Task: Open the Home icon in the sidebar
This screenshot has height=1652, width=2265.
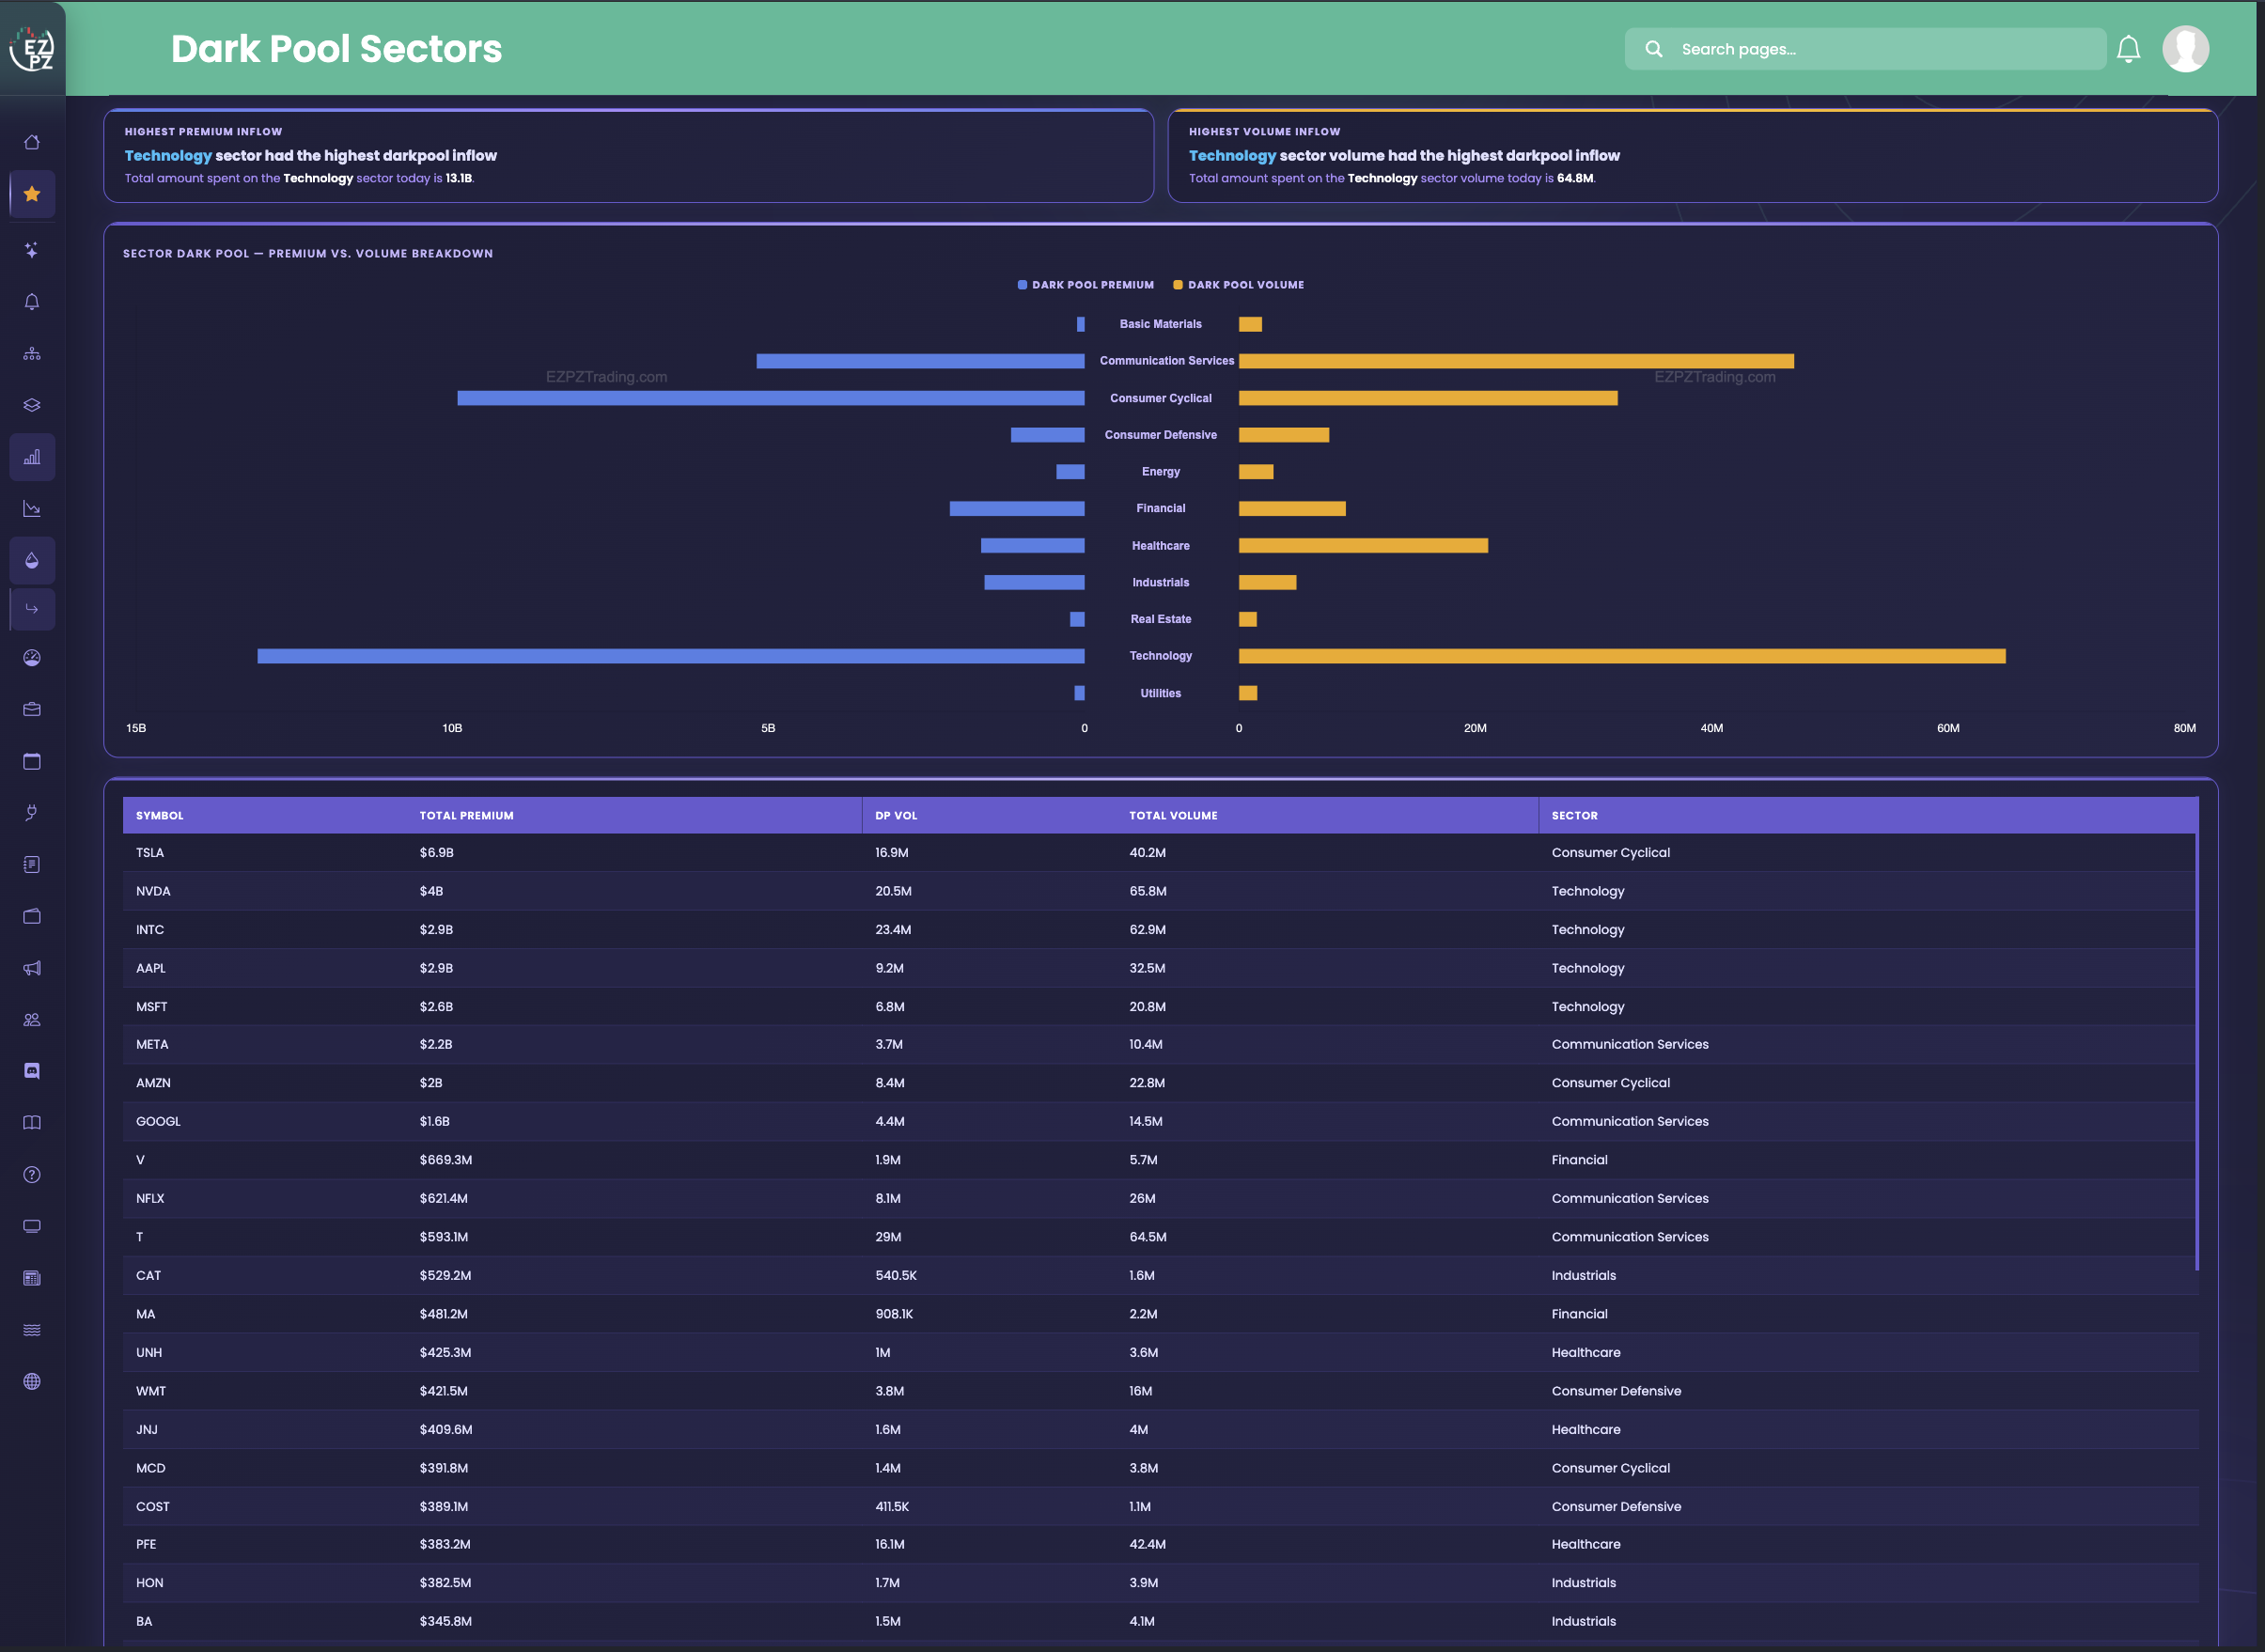Action: [x=32, y=142]
